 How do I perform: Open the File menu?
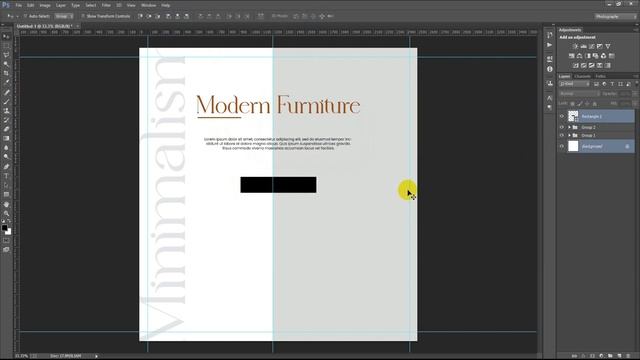point(19,5)
